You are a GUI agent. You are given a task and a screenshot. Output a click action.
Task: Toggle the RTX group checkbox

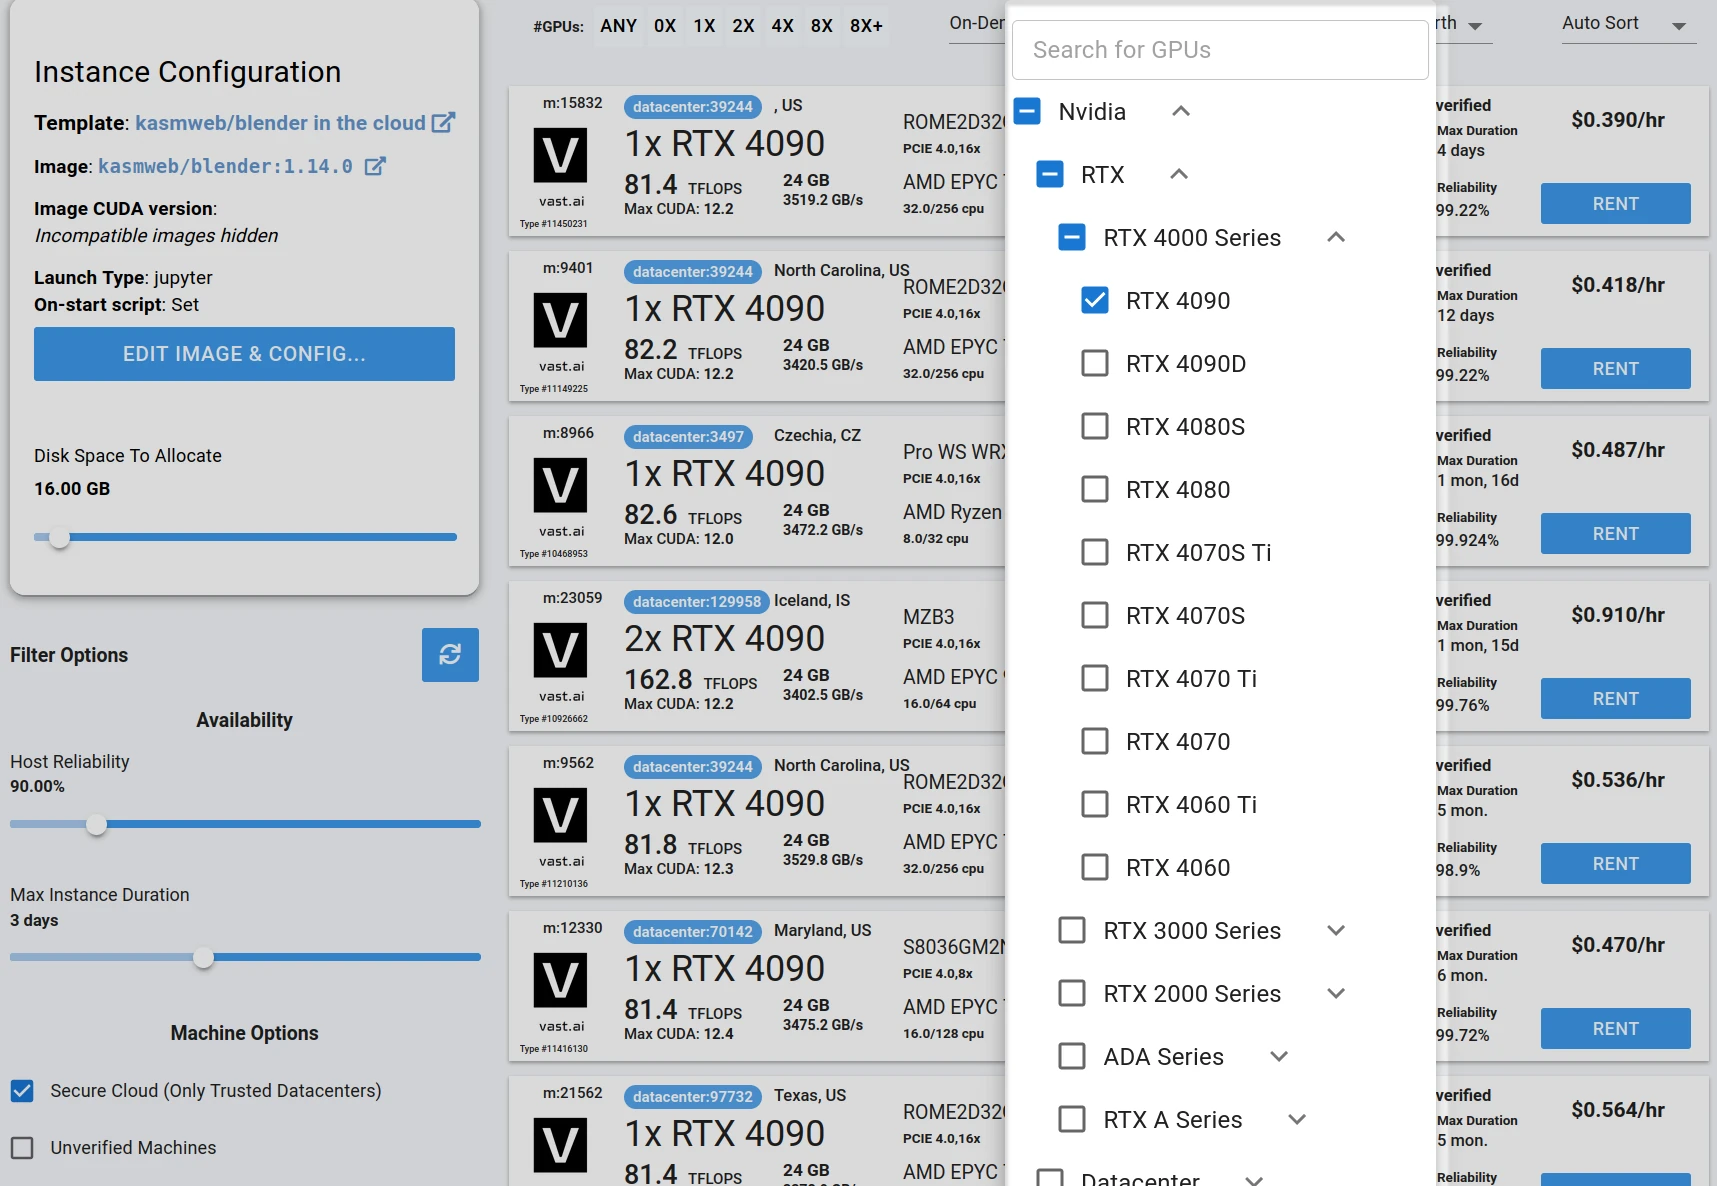click(1049, 174)
